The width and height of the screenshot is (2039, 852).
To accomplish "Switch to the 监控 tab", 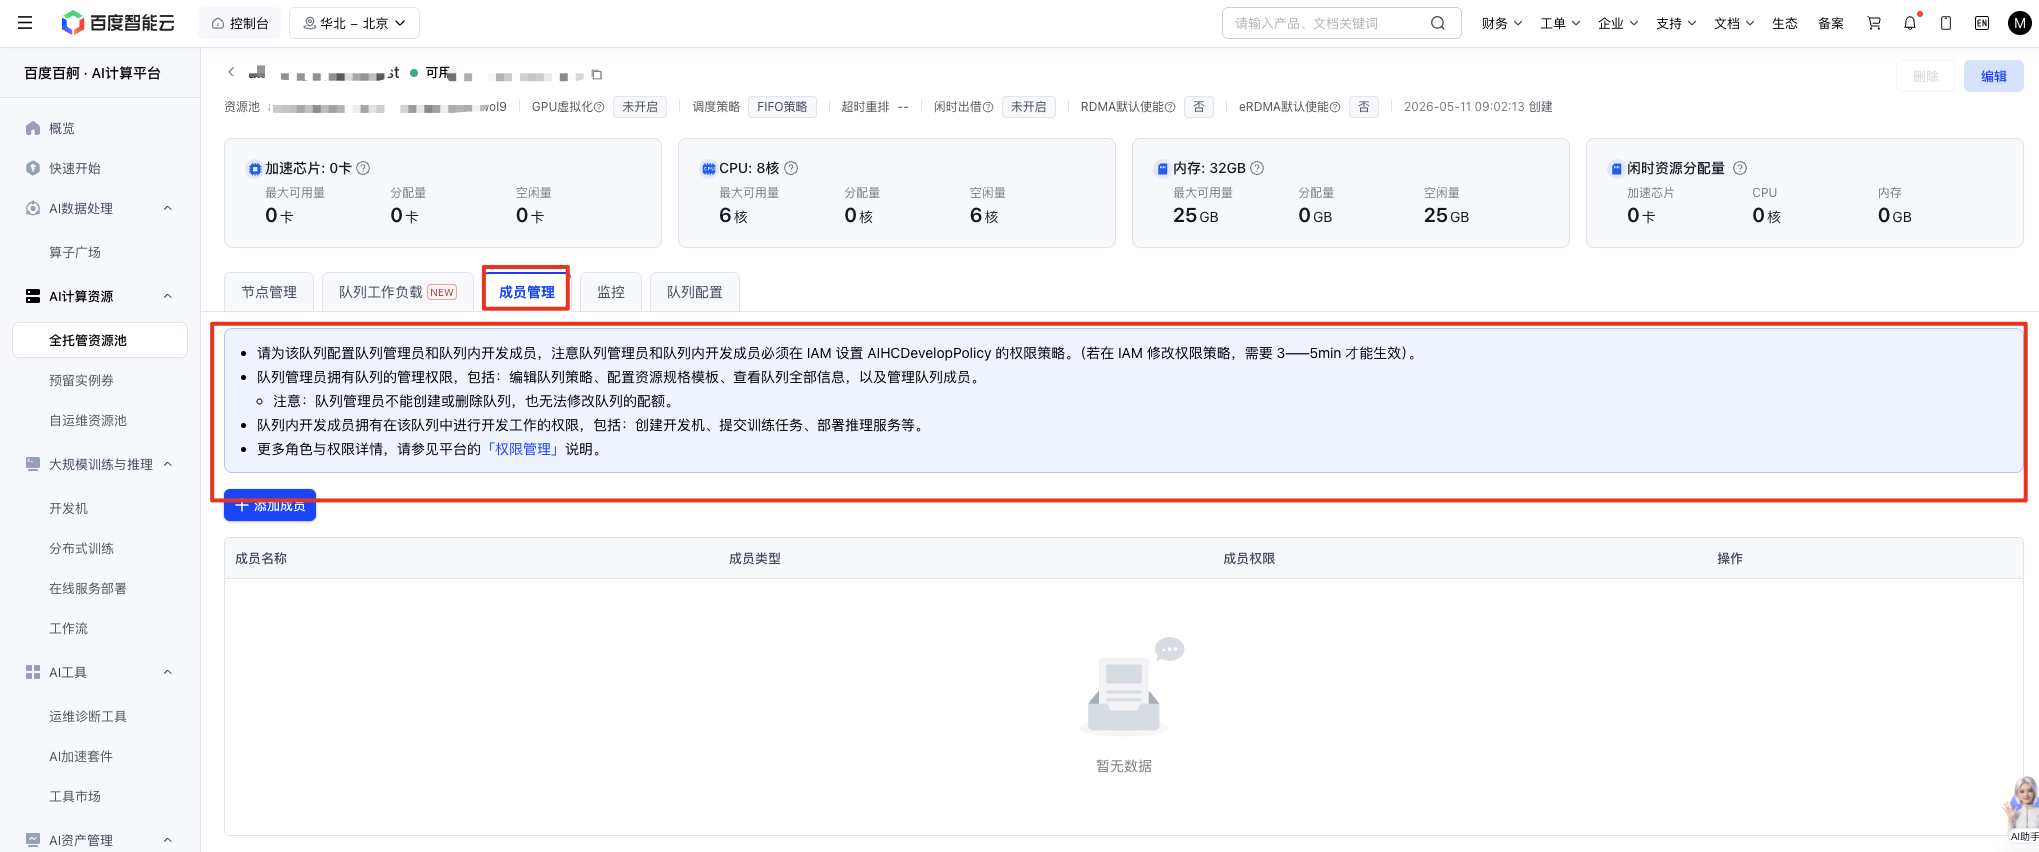I will tap(611, 292).
